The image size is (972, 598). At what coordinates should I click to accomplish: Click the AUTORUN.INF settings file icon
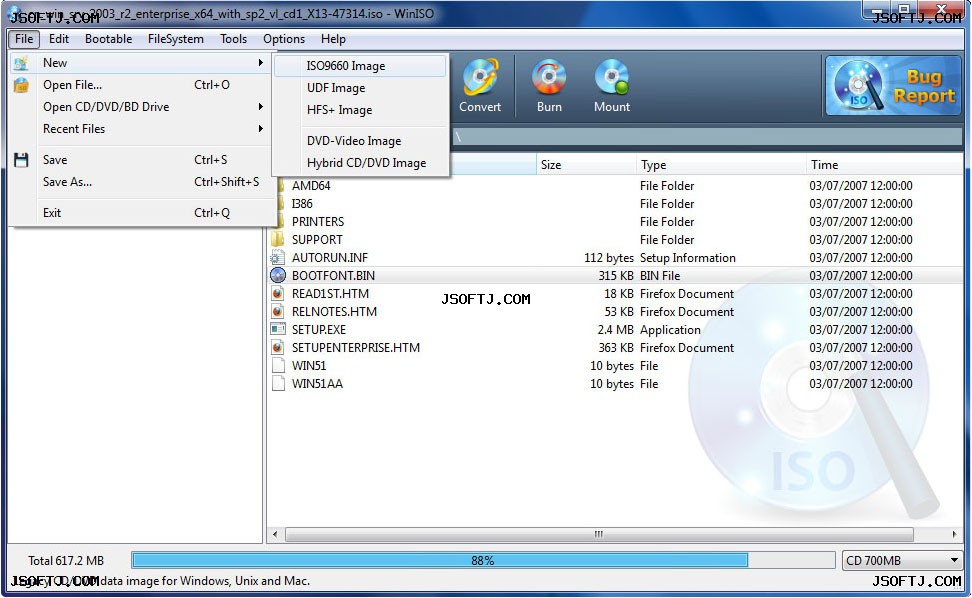tap(278, 258)
